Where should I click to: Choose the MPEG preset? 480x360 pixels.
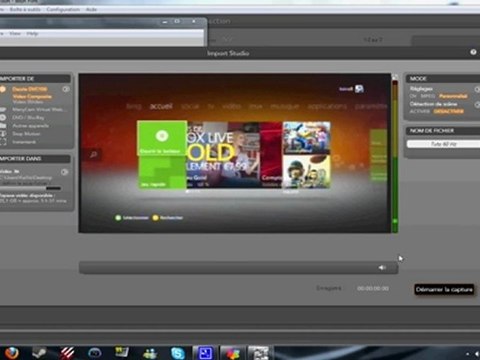point(428,96)
